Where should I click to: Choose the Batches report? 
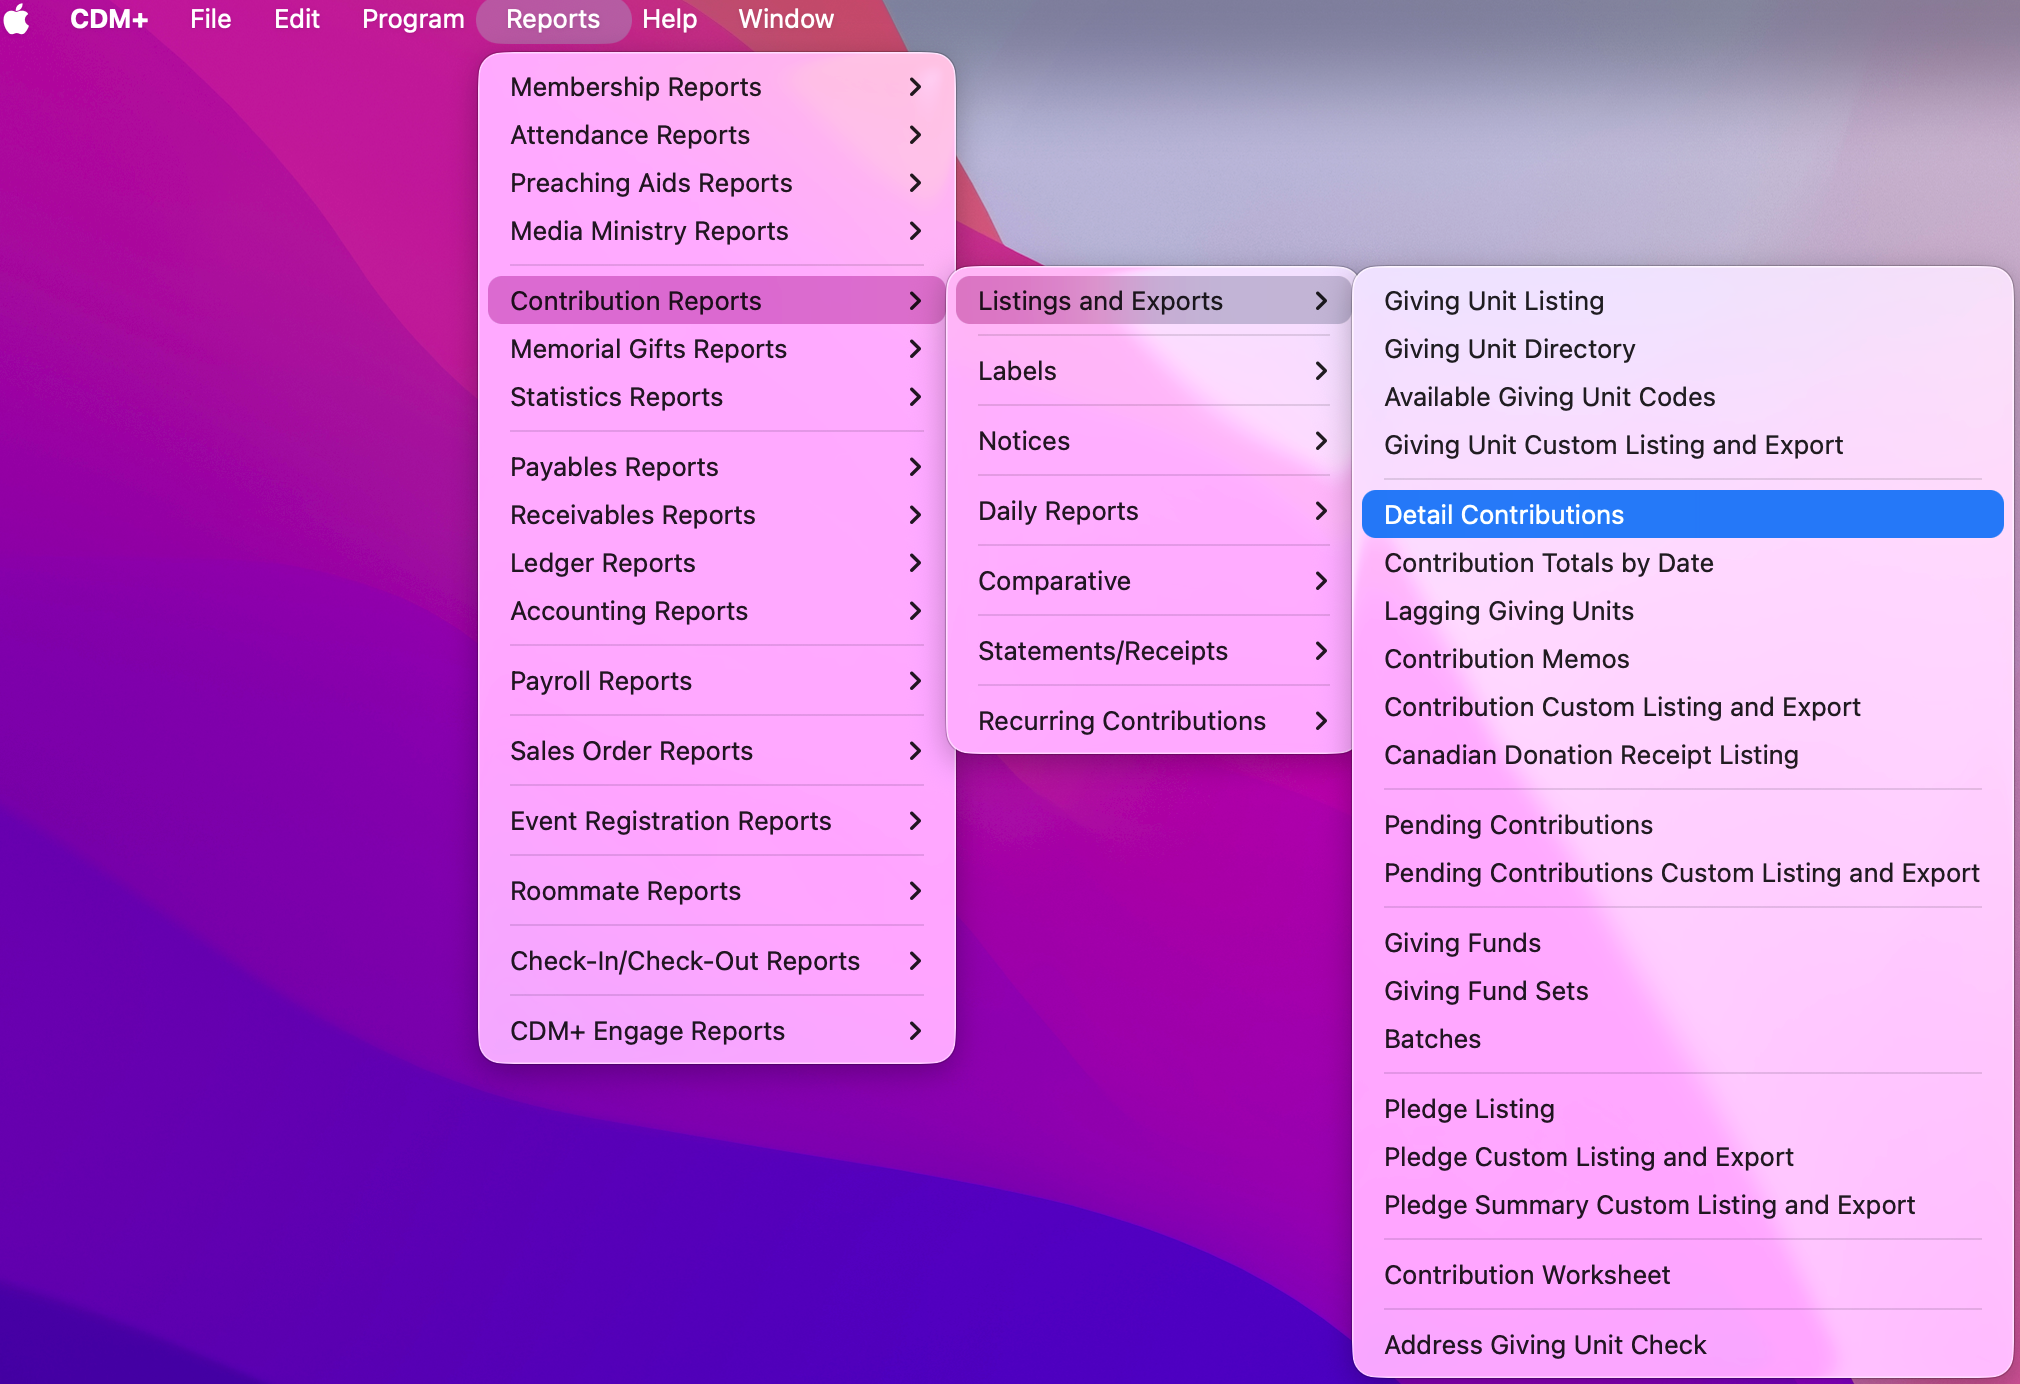[x=1682, y=1039]
